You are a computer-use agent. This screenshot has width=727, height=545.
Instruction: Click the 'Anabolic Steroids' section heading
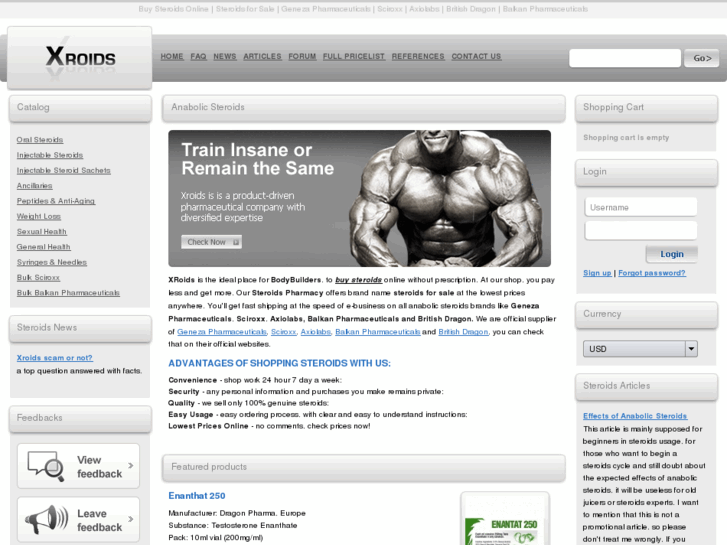pyautogui.click(x=208, y=107)
